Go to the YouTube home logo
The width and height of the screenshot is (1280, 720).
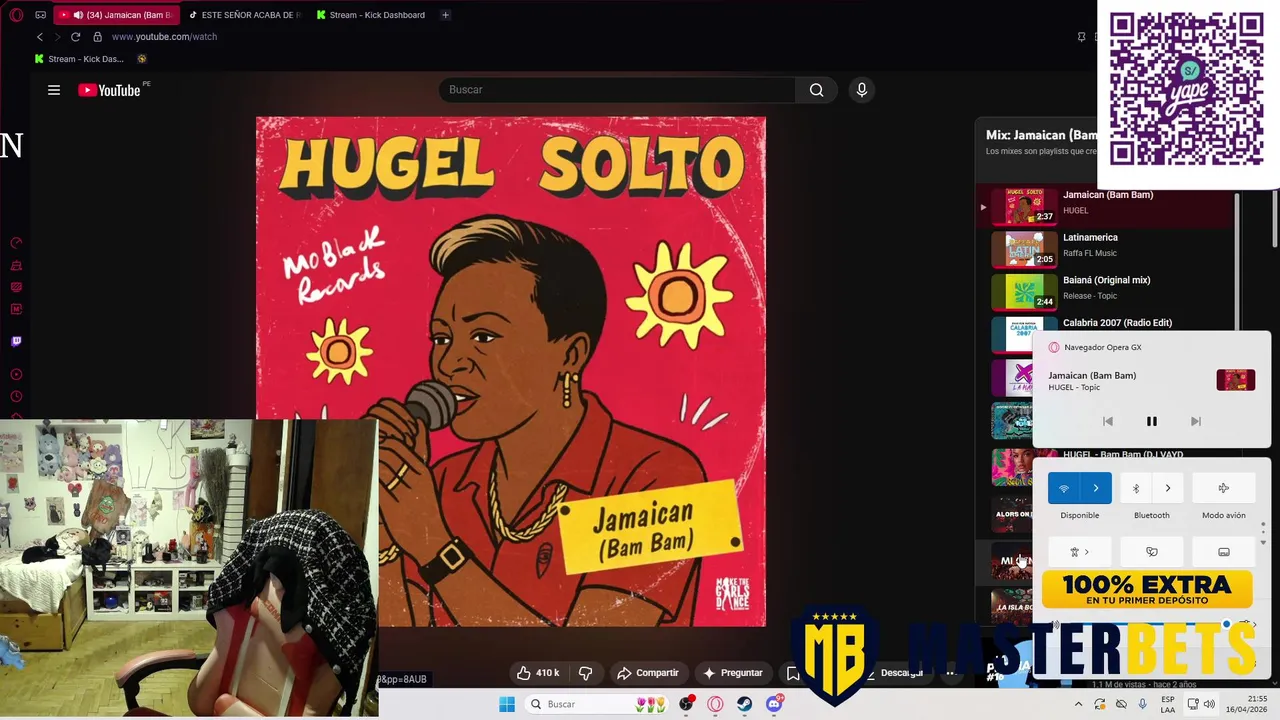109,90
